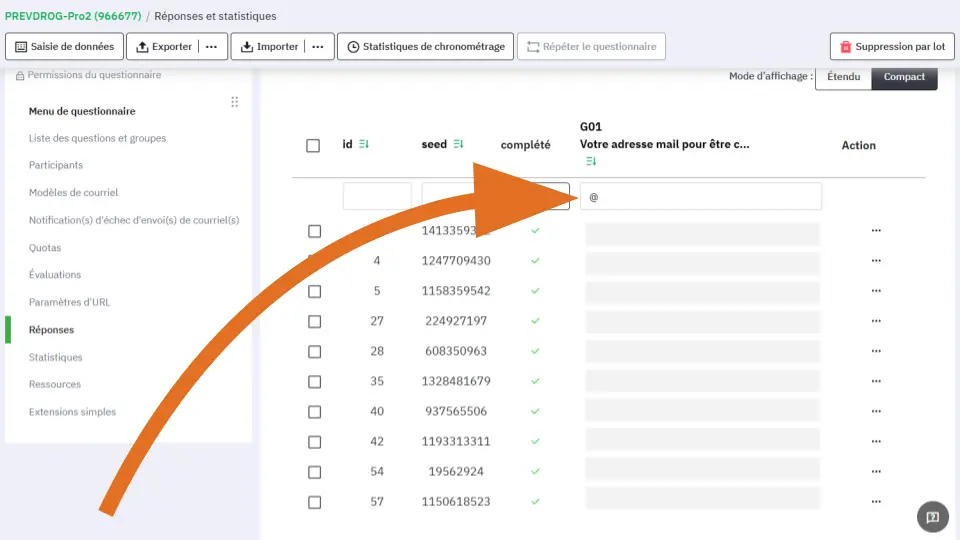Image resolution: width=960 pixels, height=540 pixels.
Task: Open Statistiques de chronométrage
Action: click(x=425, y=46)
